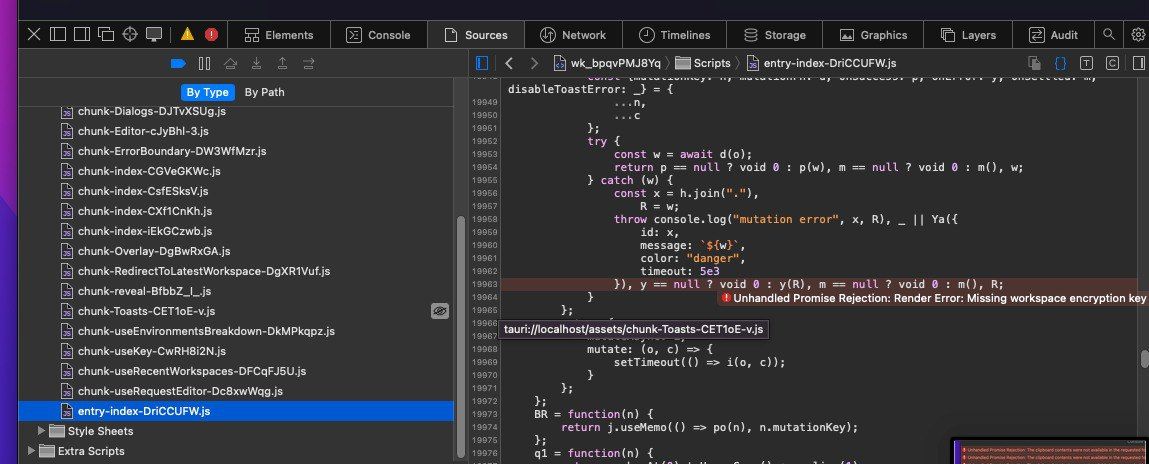Screen dimensions: 1149x464
Task: Click the step over icon
Action: point(230,63)
